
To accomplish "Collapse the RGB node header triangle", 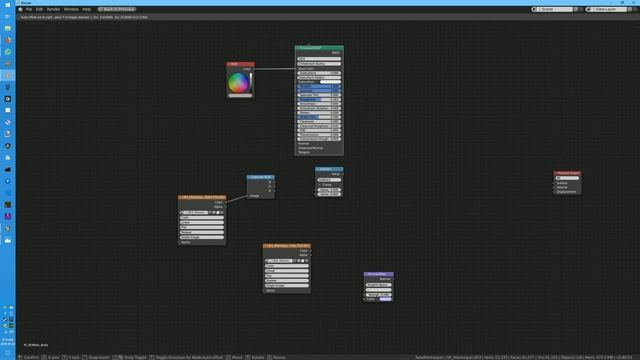I will click(229, 64).
